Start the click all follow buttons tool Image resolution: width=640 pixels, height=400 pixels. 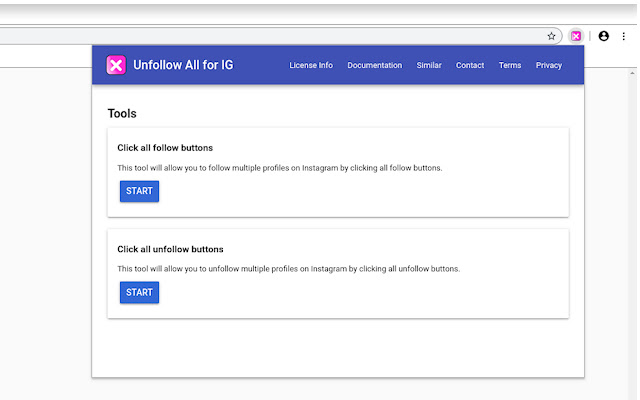point(139,191)
